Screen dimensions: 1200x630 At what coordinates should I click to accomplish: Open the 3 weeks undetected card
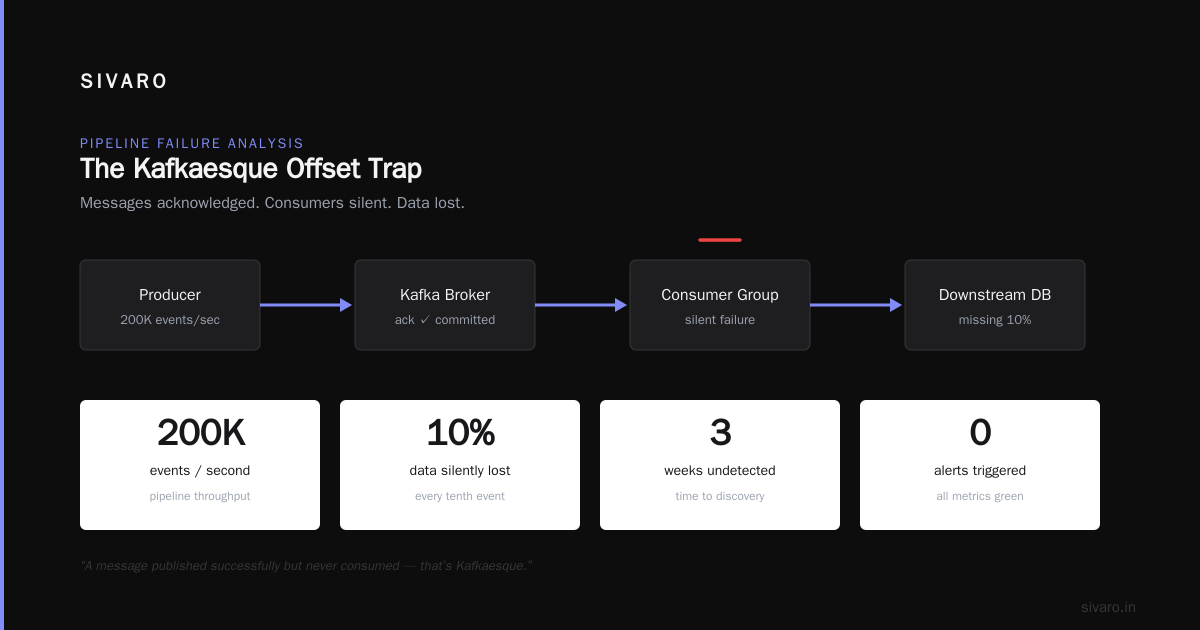click(720, 465)
